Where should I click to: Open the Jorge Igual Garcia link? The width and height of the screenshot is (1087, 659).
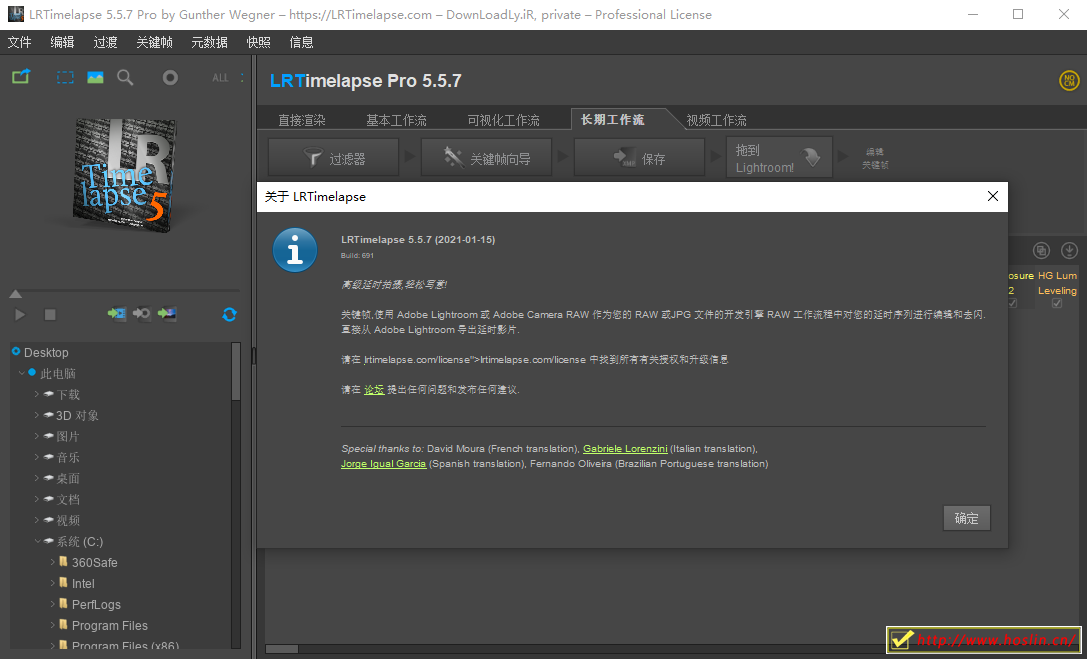click(383, 464)
